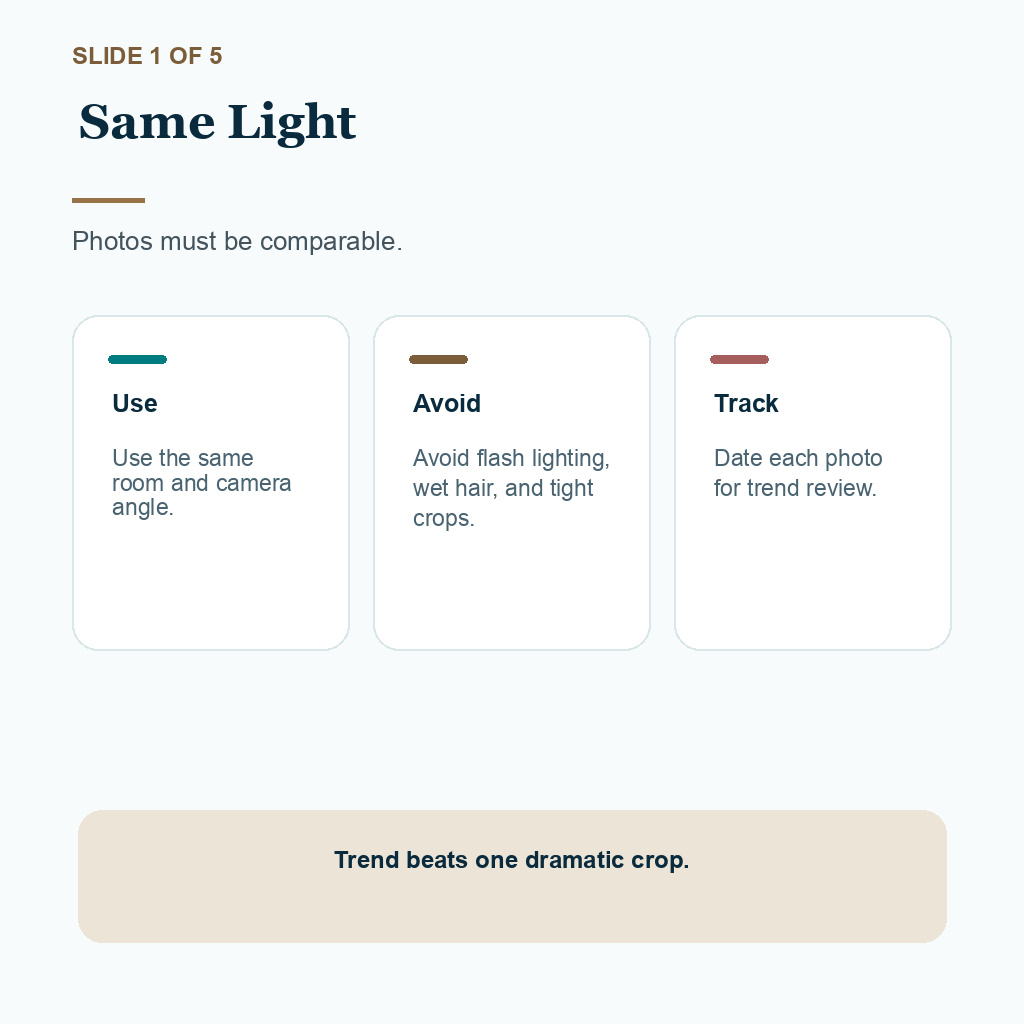Click 'Use the same room and camera angle' text
The image size is (1024, 1024).
pos(201,483)
